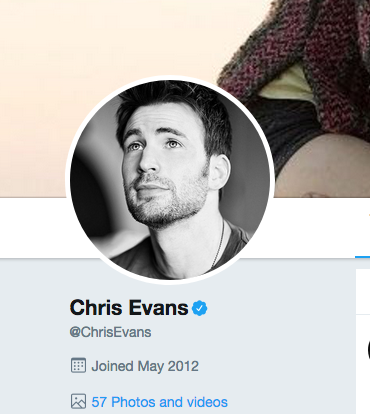
Task: Click the number 57 in the media link
Action: (x=99, y=402)
